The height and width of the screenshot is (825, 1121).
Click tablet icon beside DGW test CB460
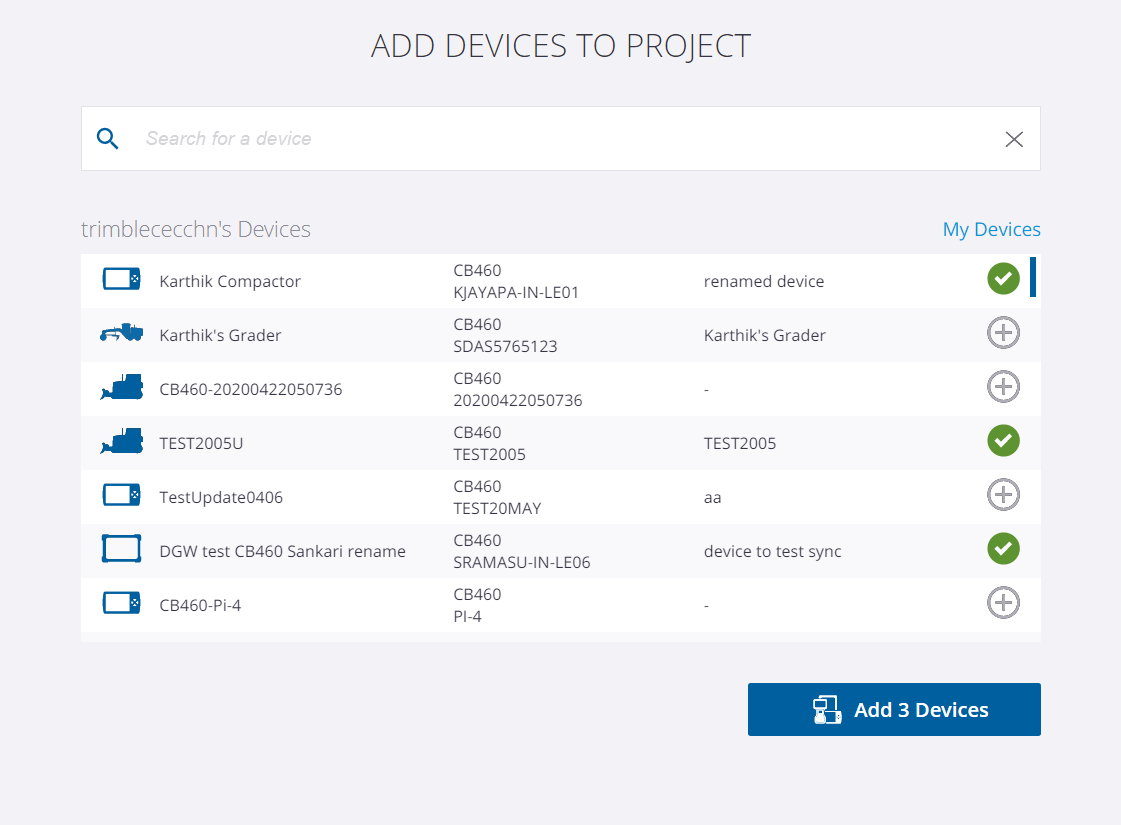tap(122, 548)
